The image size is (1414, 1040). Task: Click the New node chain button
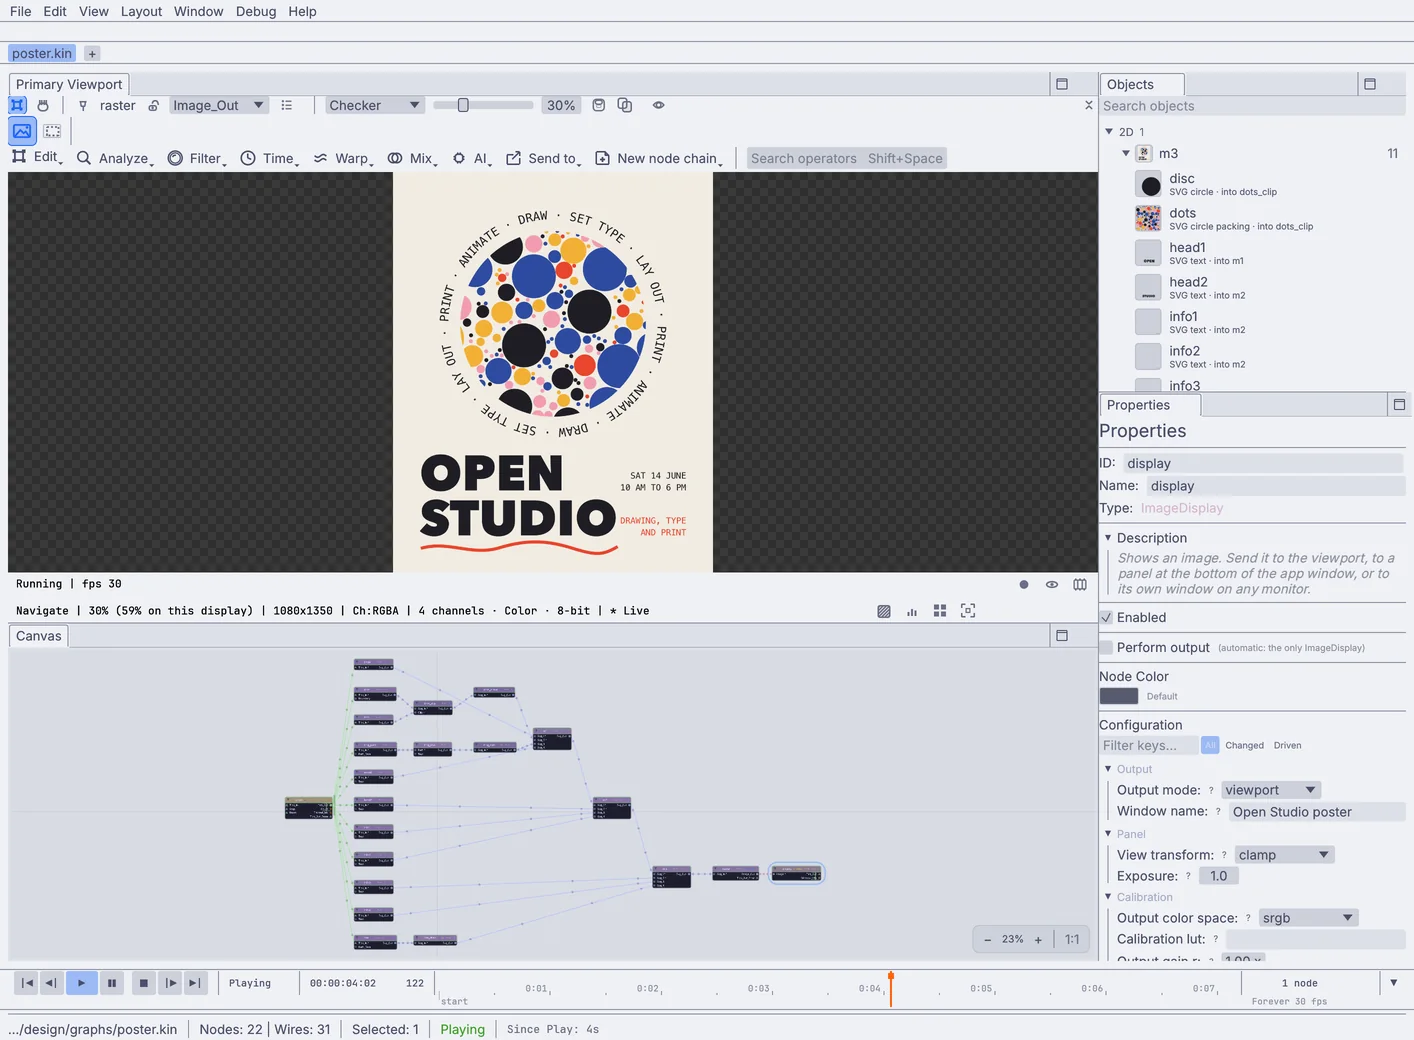point(659,158)
